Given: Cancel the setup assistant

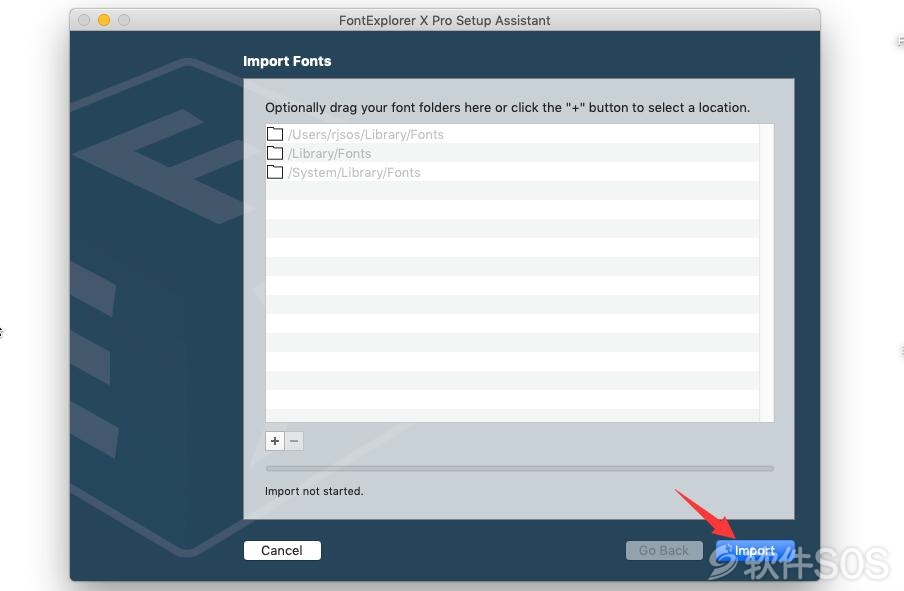Looking at the screenshot, I should (x=282, y=550).
